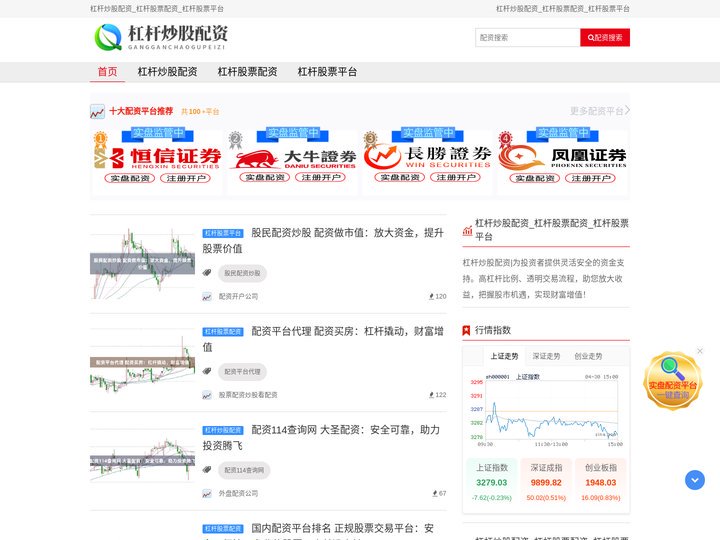Click the blue 杠杆股票平台 category label
This screenshot has width=720, height=540.
[223, 233]
